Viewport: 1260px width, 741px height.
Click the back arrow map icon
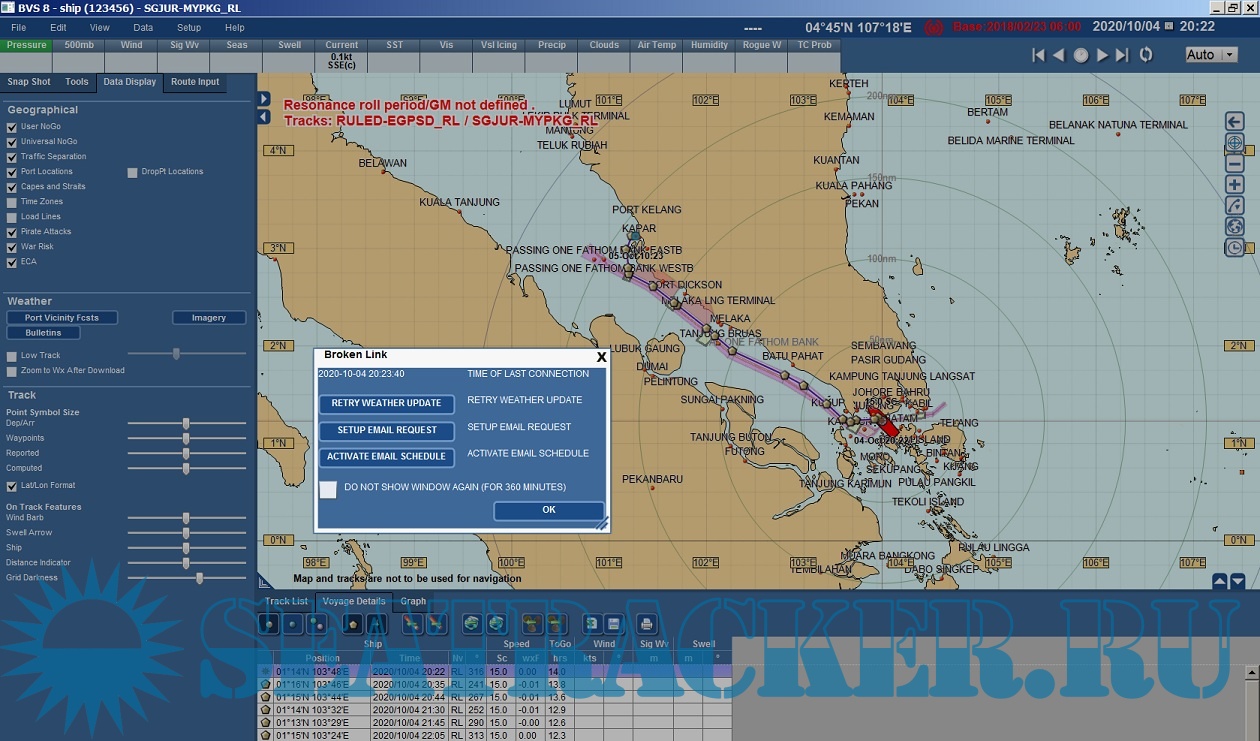coord(1235,122)
